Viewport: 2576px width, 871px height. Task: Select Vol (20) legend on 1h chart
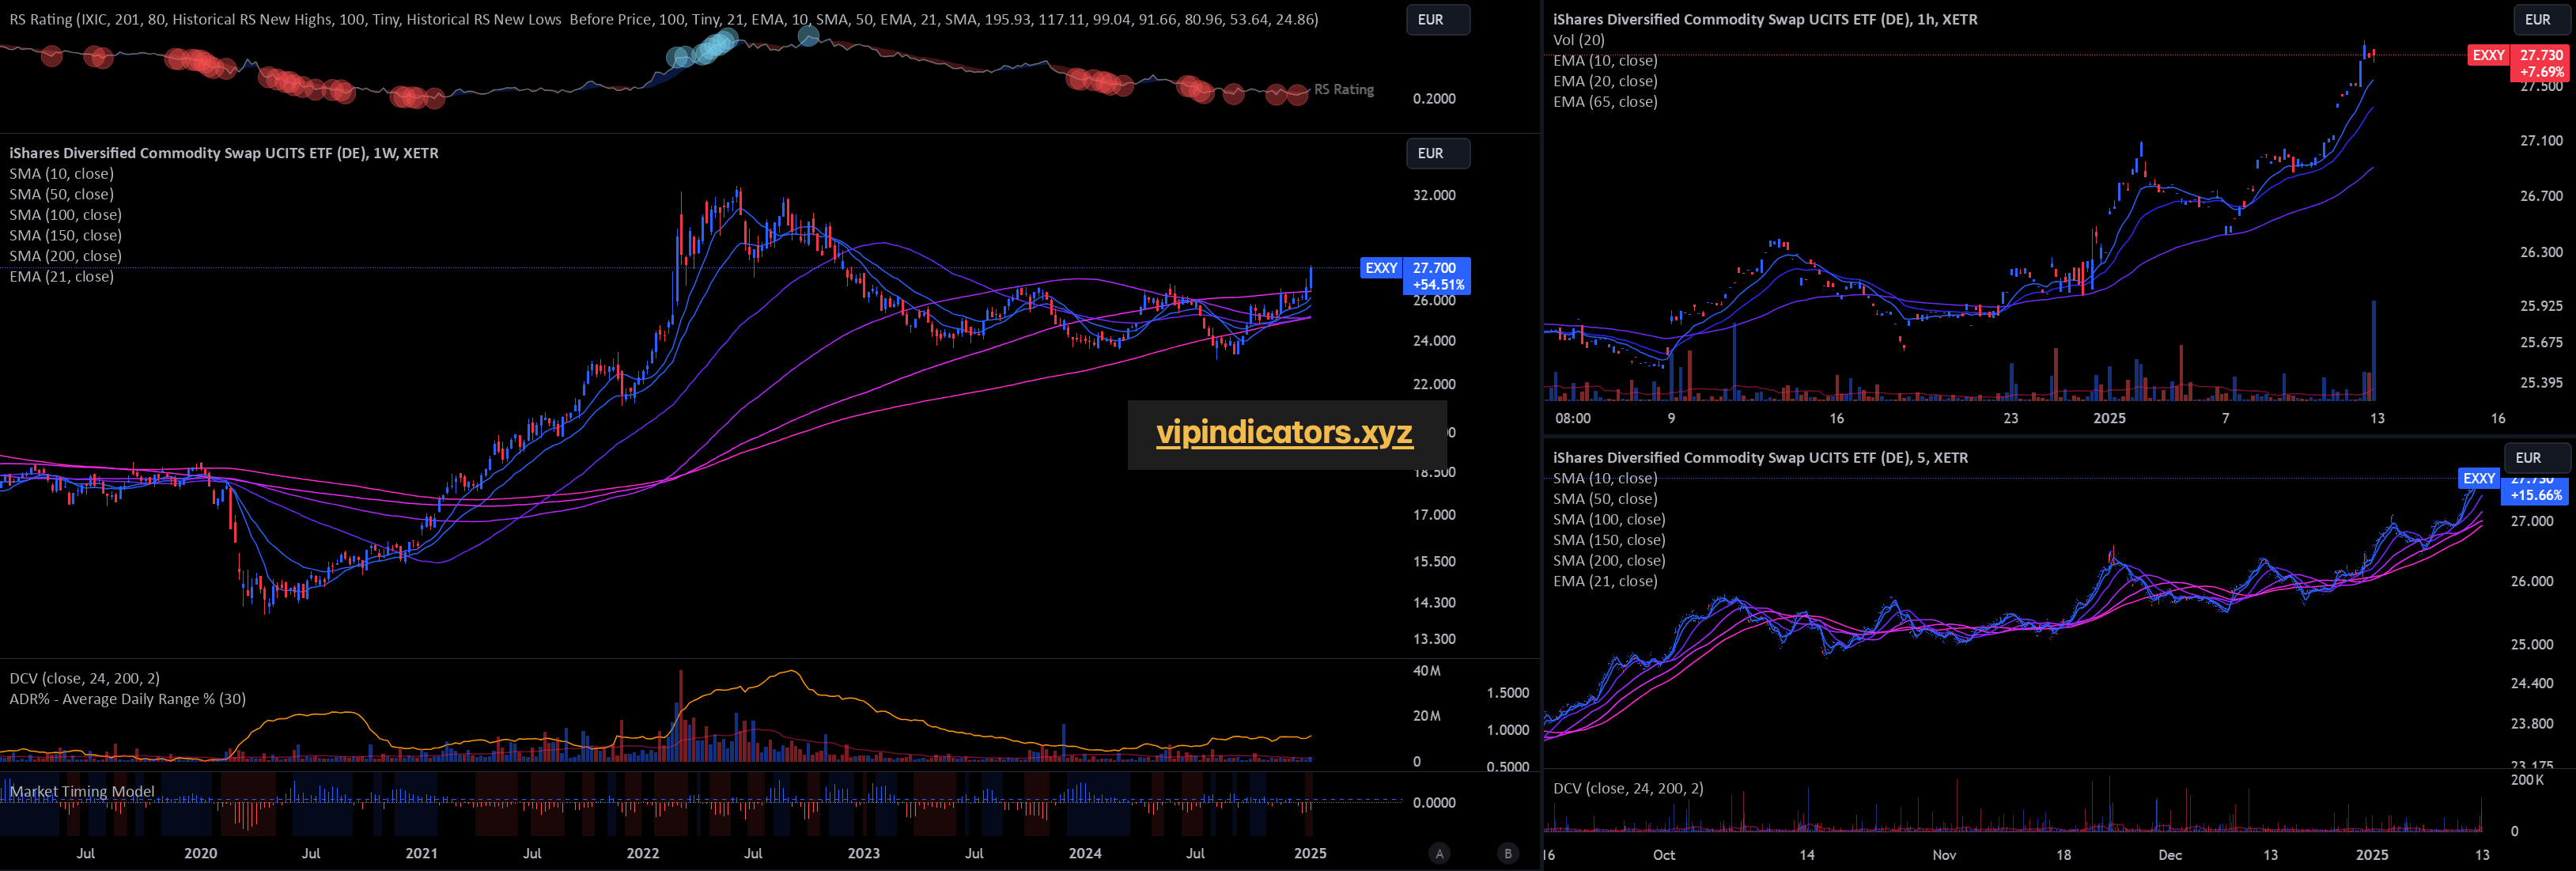[x=1578, y=40]
